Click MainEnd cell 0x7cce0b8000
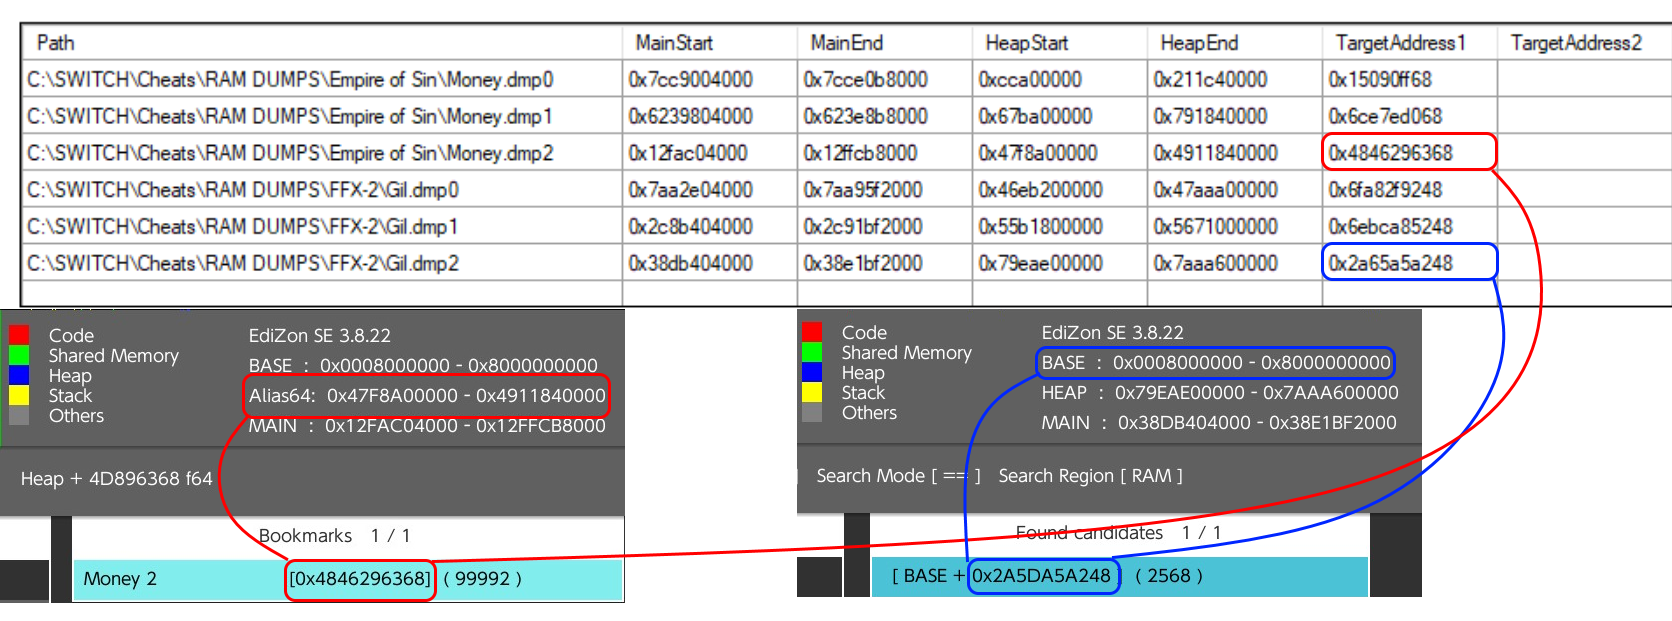 click(x=884, y=79)
